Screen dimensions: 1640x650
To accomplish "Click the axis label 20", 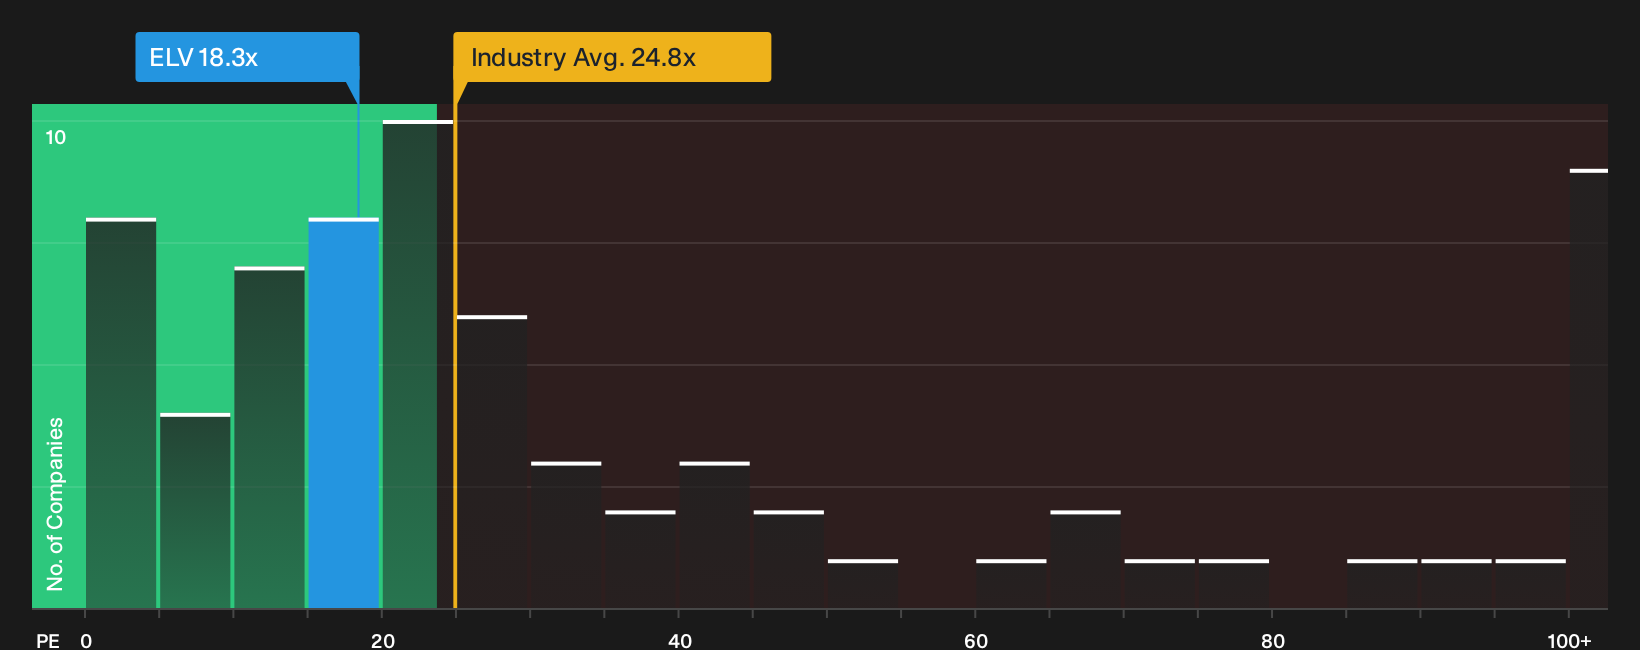I will (x=383, y=640).
